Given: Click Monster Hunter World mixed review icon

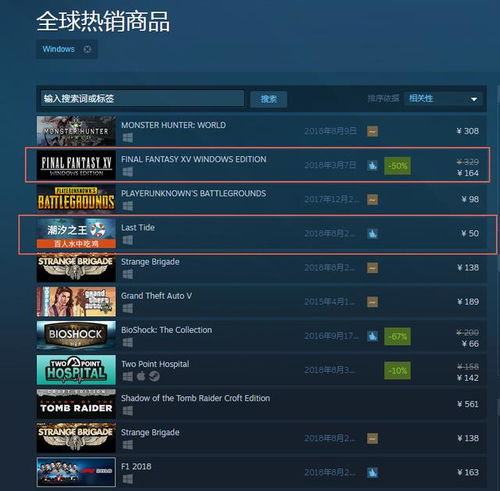Looking at the screenshot, I should [x=372, y=131].
